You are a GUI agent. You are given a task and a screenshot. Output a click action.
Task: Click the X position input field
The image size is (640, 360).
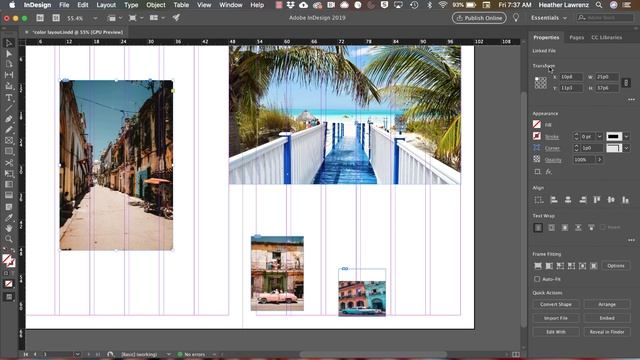point(571,77)
